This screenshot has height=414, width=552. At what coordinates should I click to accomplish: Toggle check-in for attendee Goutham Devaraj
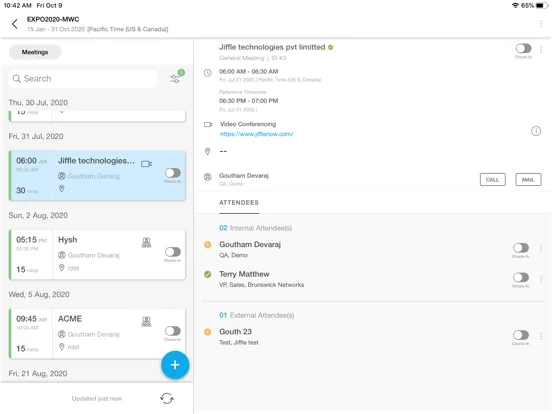click(521, 248)
